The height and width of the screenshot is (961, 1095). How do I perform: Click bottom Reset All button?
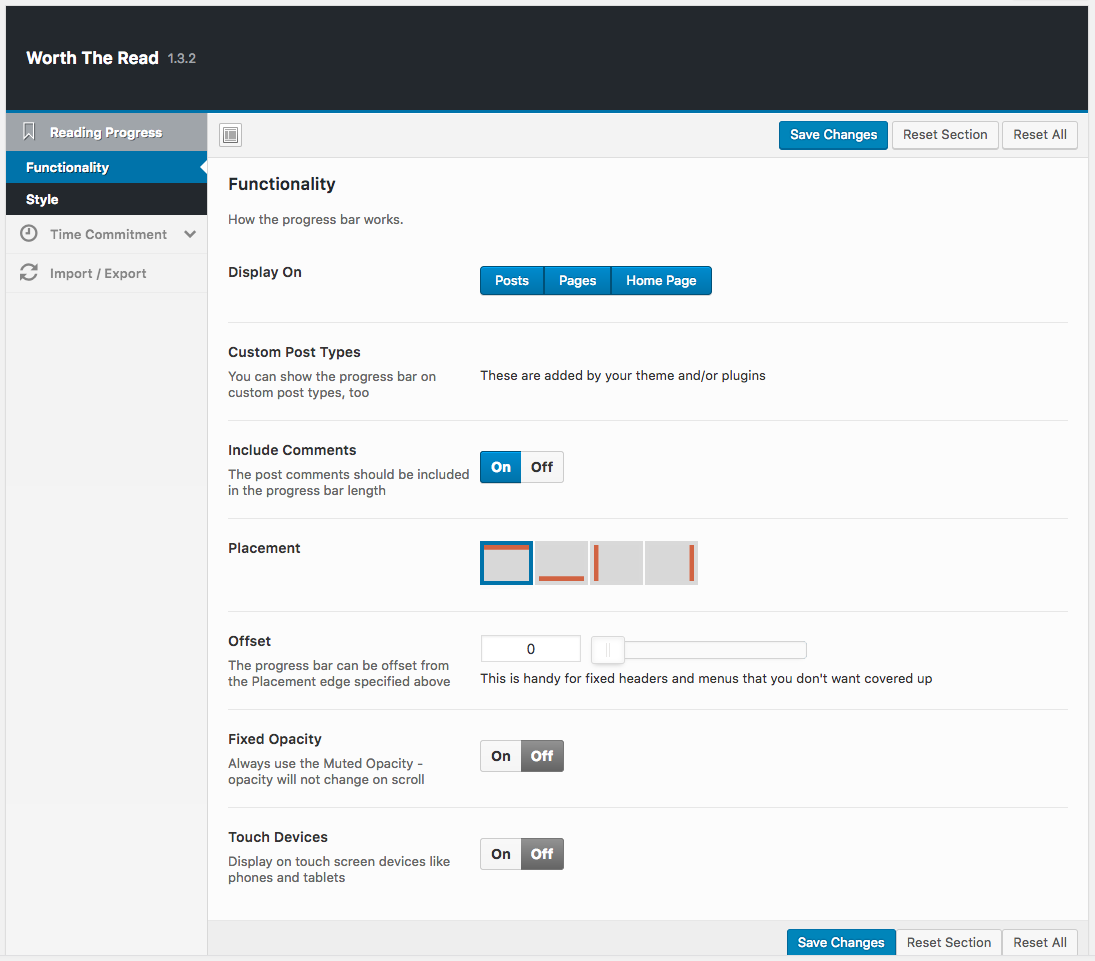pyautogui.click(x=1040, y=942)
